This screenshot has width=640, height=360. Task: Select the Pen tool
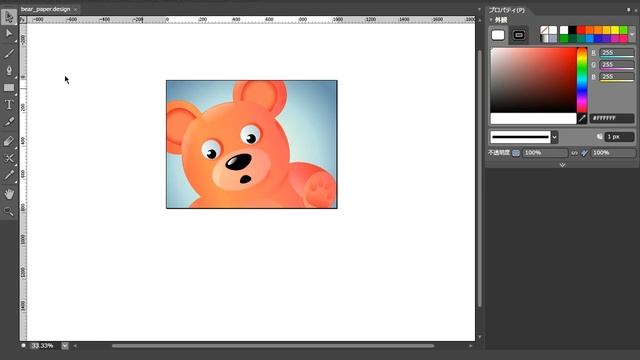click(9, 70)
